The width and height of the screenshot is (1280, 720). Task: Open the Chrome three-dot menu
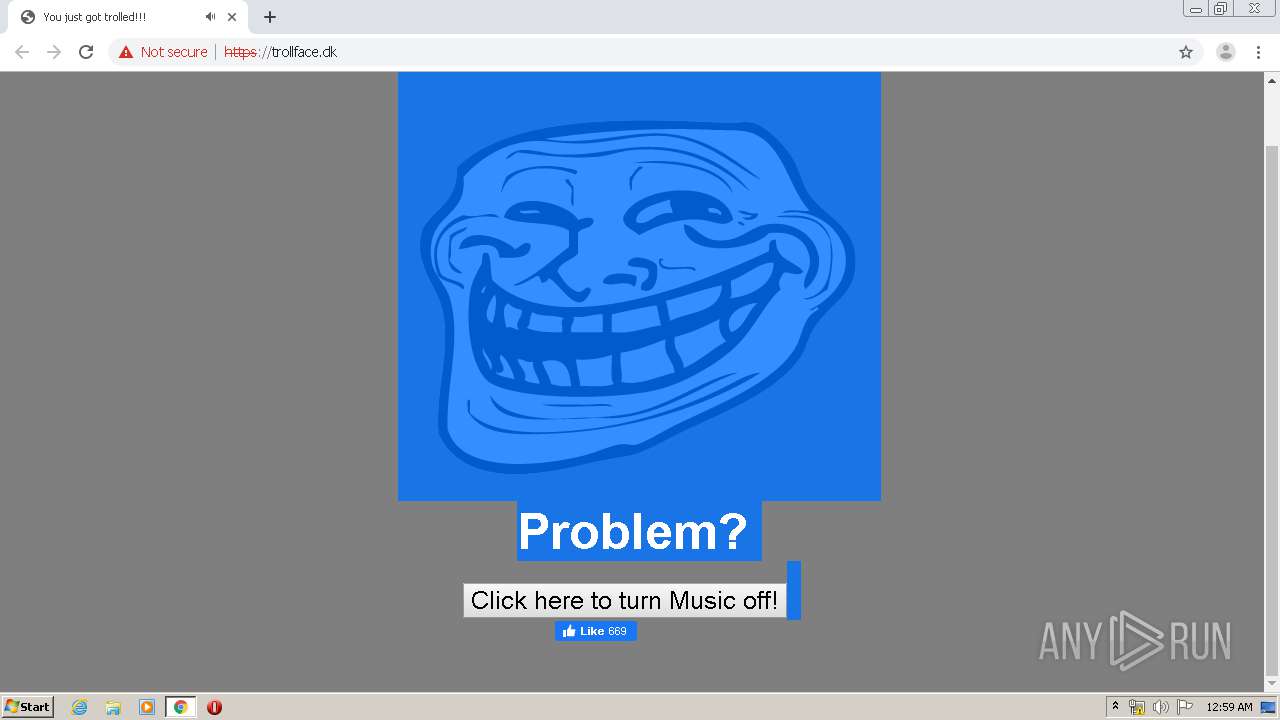click(x=1259, y=52)
